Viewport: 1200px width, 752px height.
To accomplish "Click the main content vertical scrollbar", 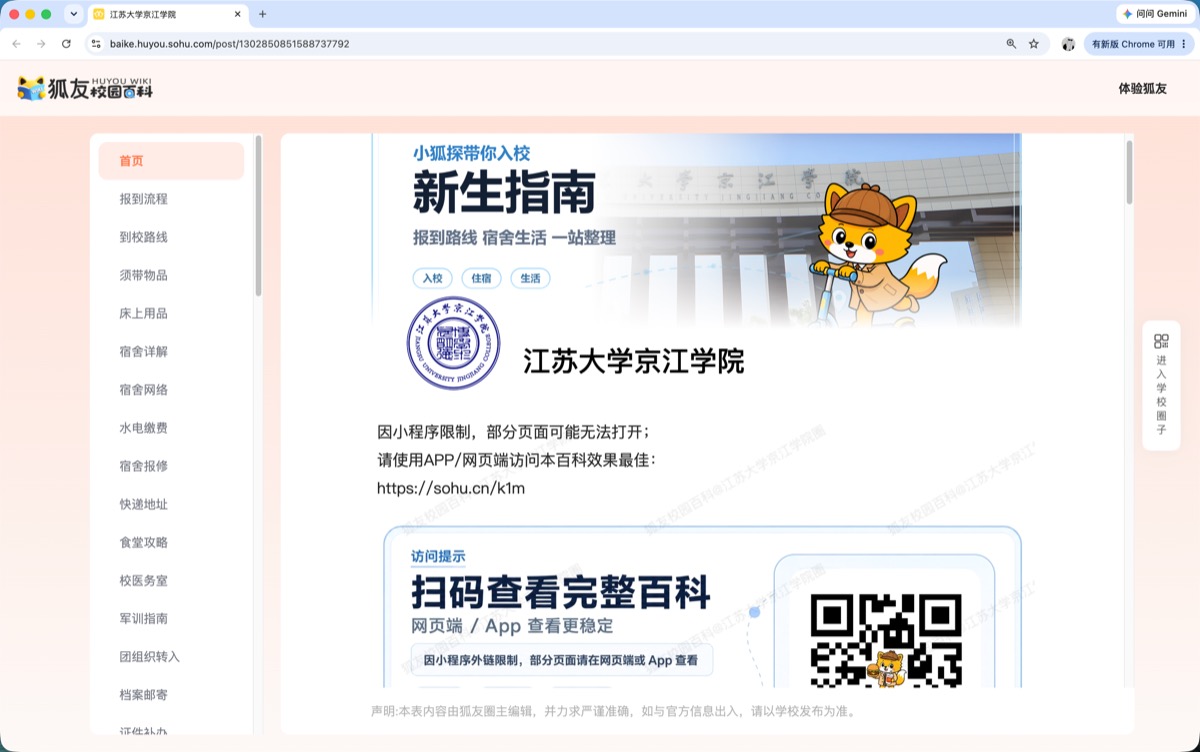I will click(x=1130, y=172).
